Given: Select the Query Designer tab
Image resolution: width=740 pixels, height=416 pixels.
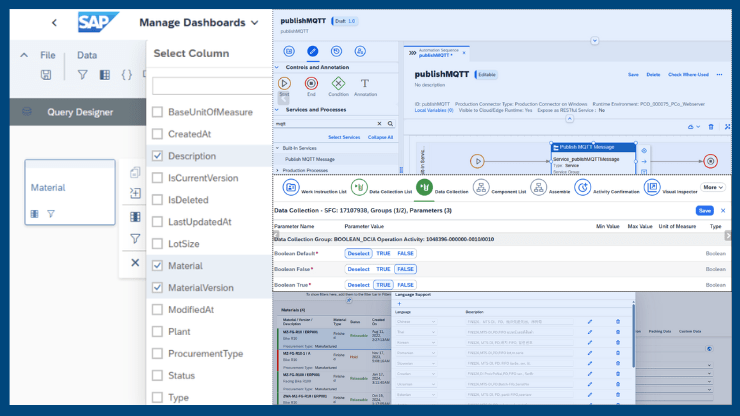Looking at the screenshot, I should tap(78, 112).
